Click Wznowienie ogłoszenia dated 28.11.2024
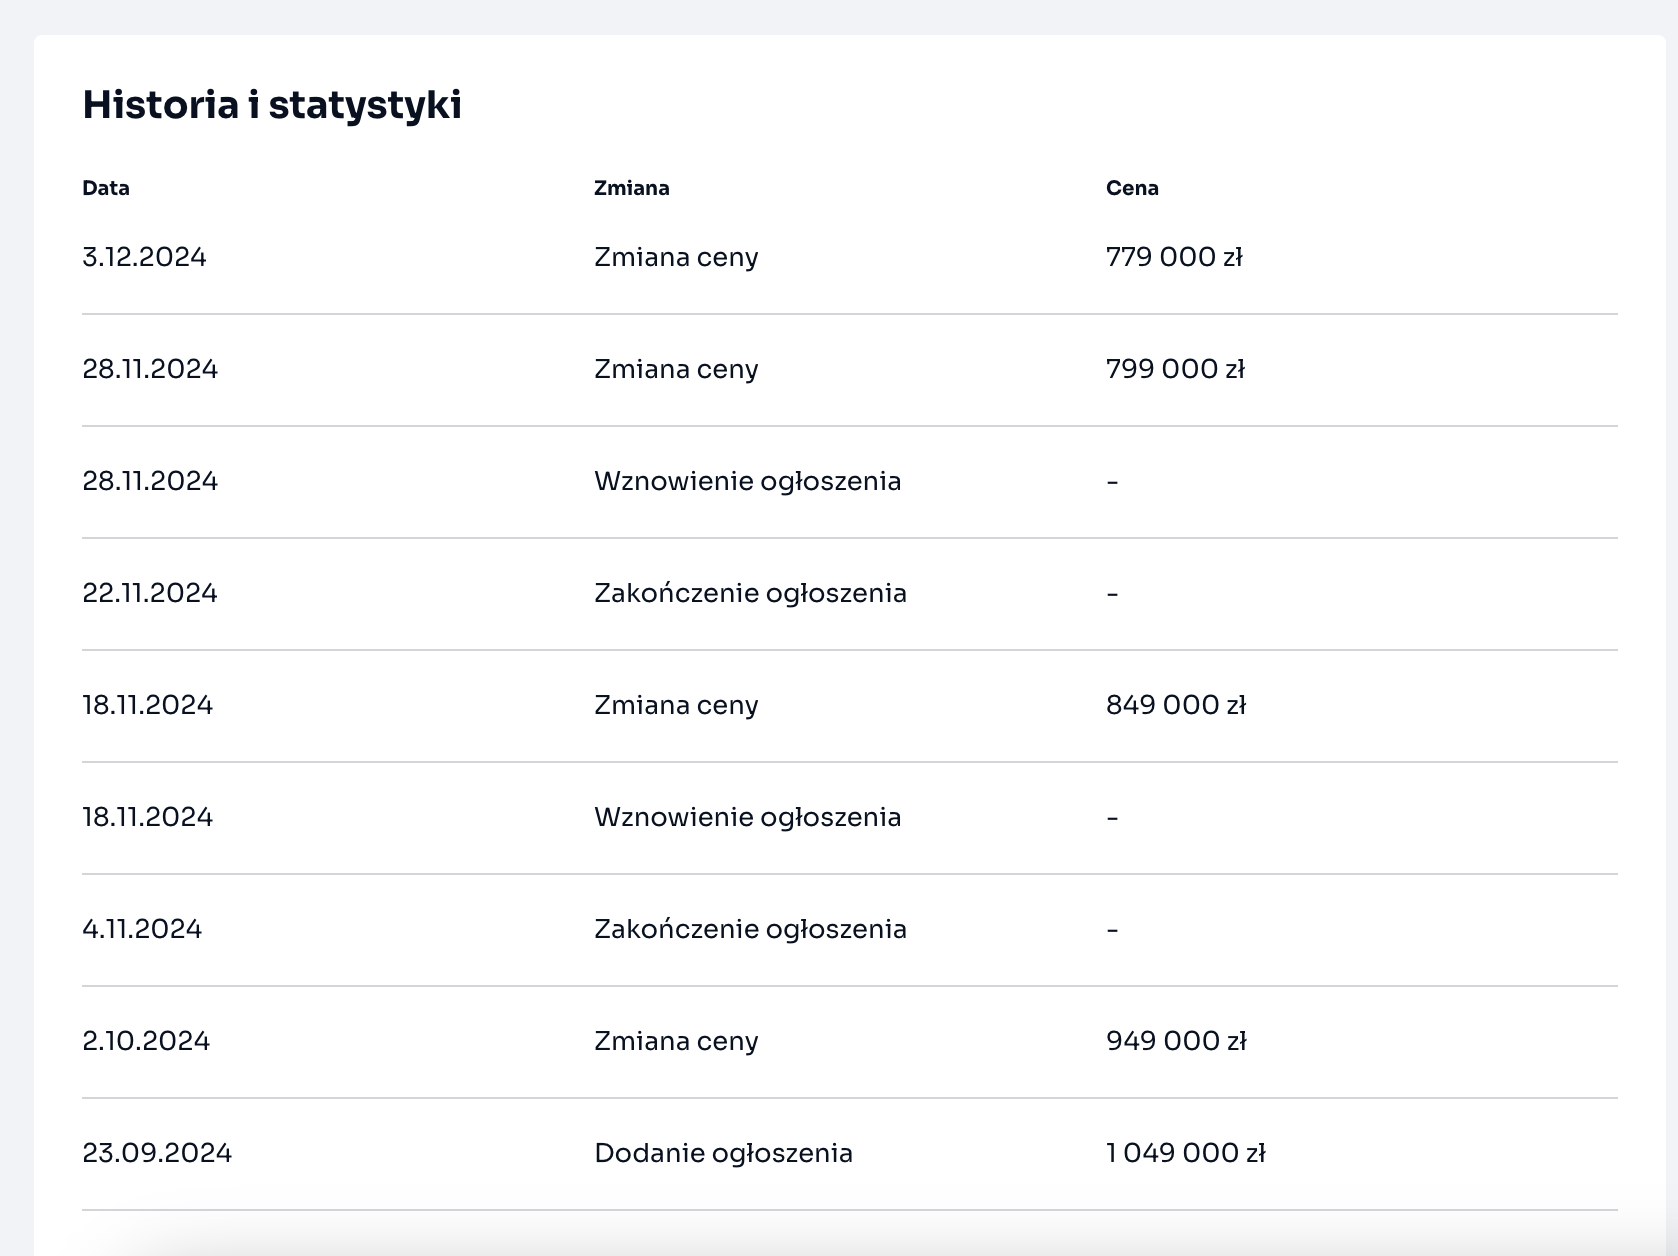The height and width of the screenshot is (1256, 1678). pos(747,481)
